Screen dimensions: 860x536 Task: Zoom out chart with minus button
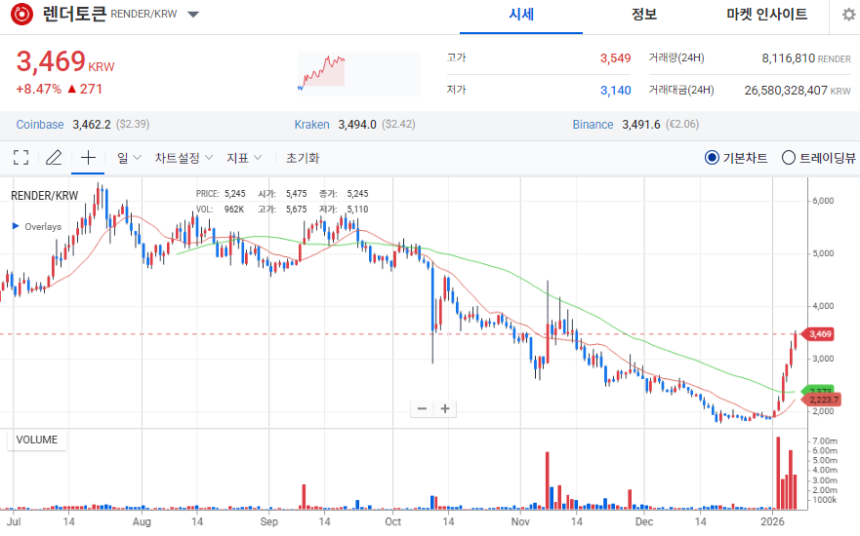tap(422, 408)
